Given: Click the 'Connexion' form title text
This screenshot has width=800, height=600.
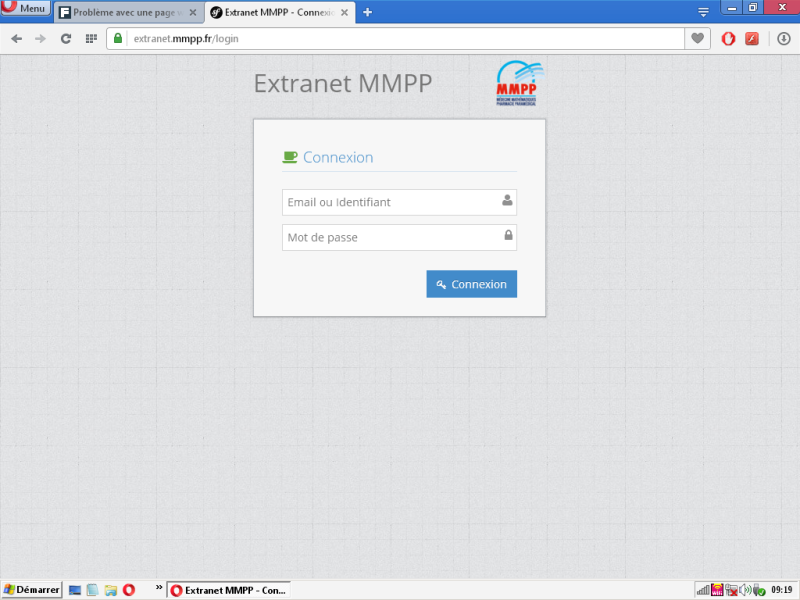Looking at the screenshot, I should (x=338, y=157).
